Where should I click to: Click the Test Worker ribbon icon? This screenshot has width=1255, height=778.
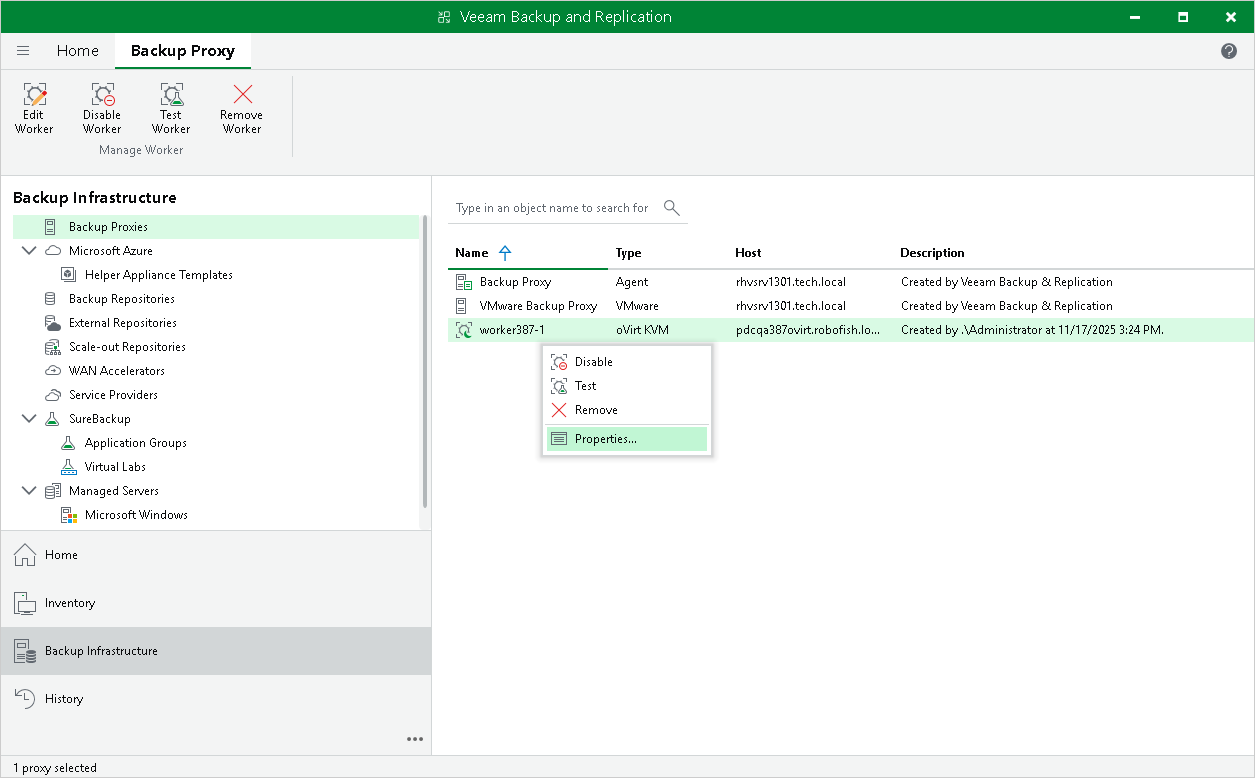[x=171, y=96]
